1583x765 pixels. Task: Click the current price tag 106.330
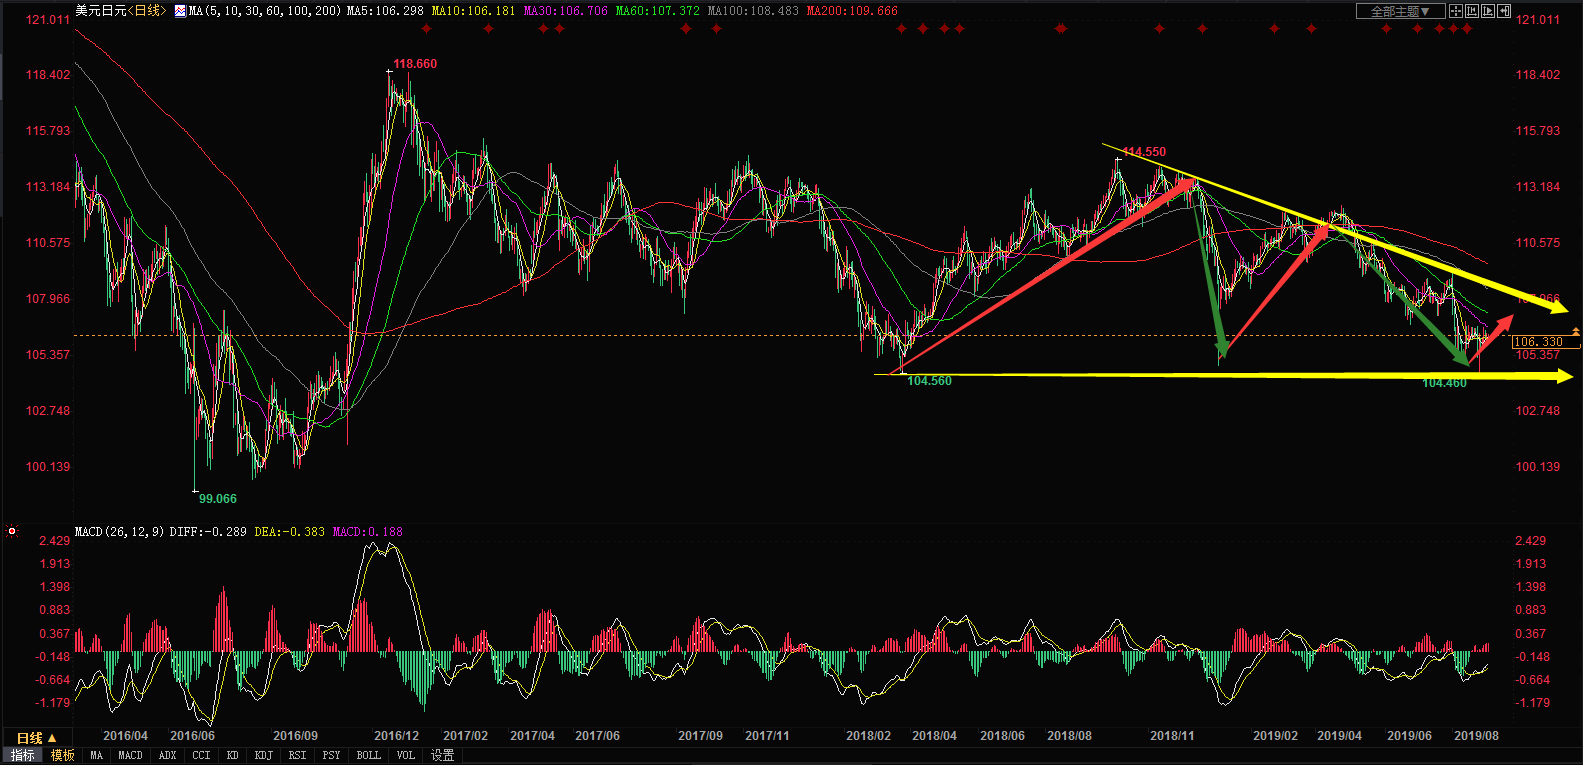click(1546, 342)
